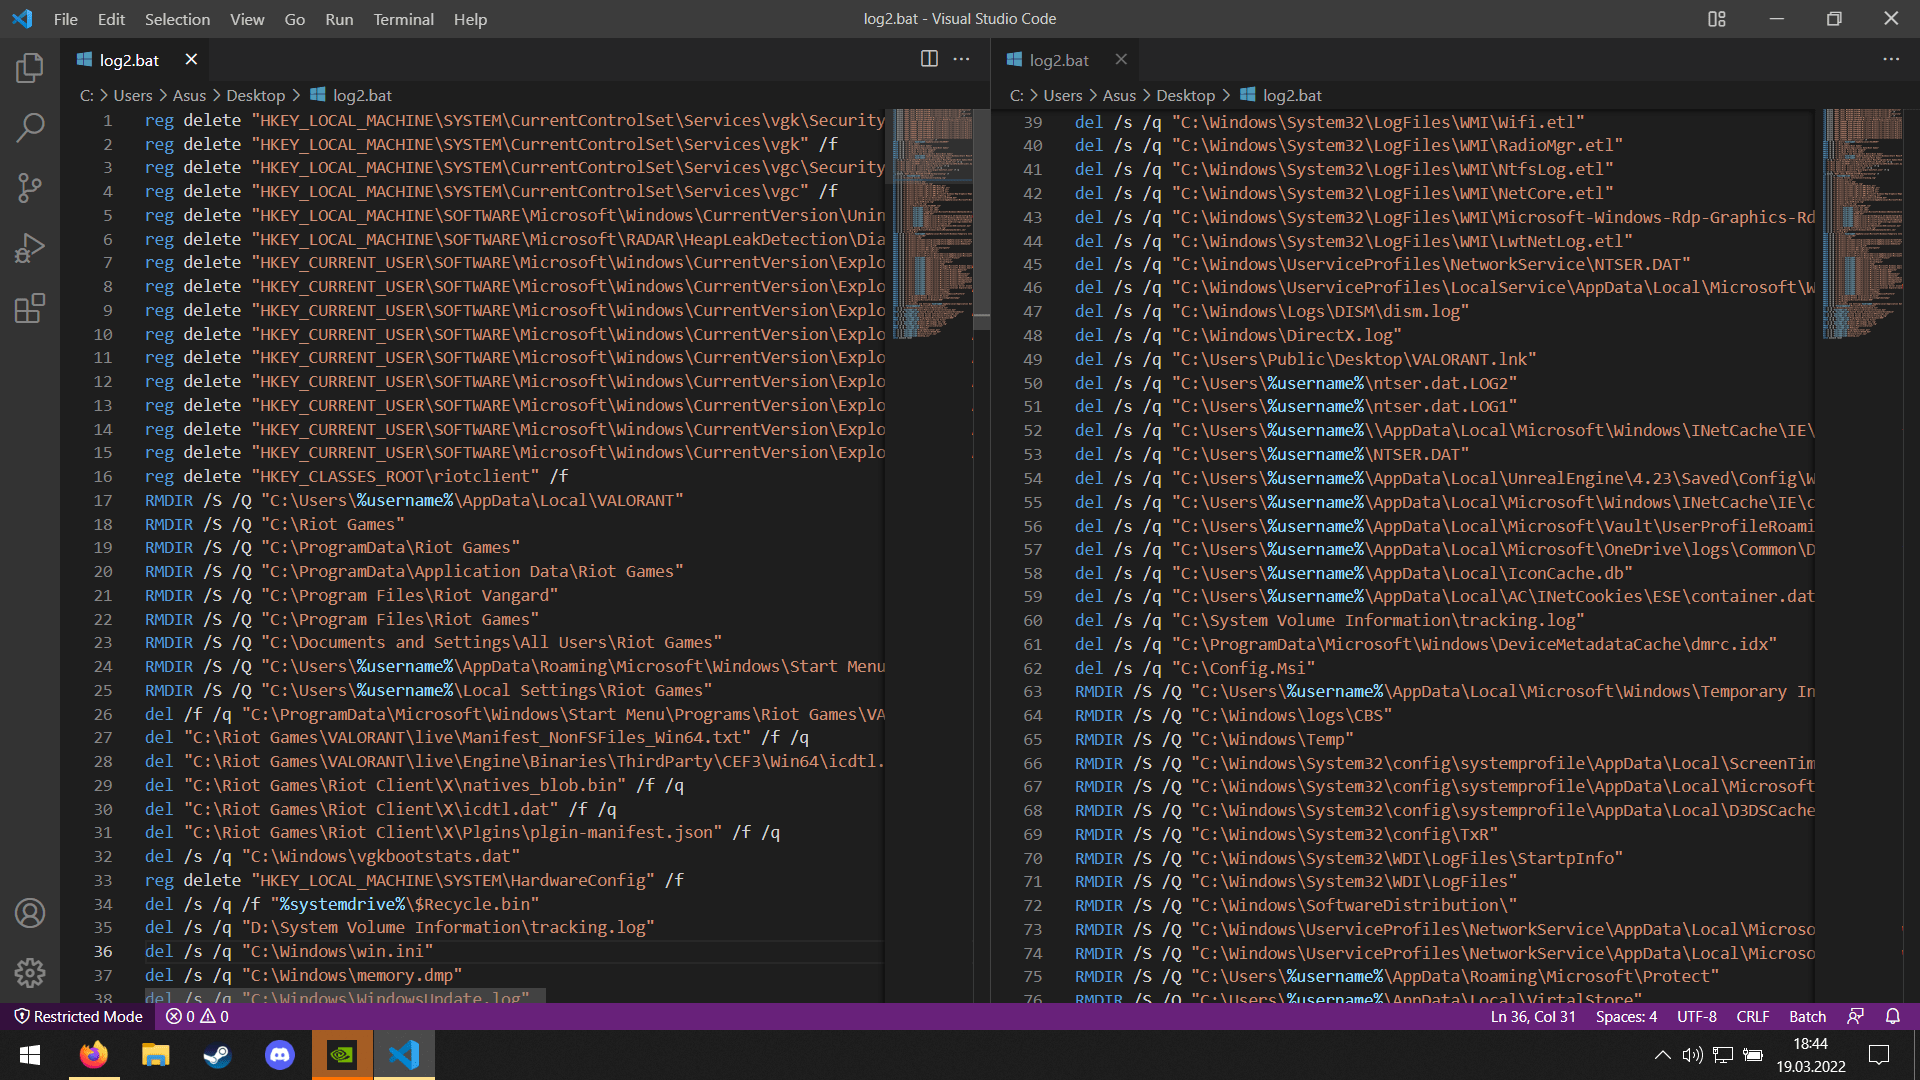This screenshot has width=1920, height=1080.
Task: Open More Actions in right editor group
Action: (1891, 59)
